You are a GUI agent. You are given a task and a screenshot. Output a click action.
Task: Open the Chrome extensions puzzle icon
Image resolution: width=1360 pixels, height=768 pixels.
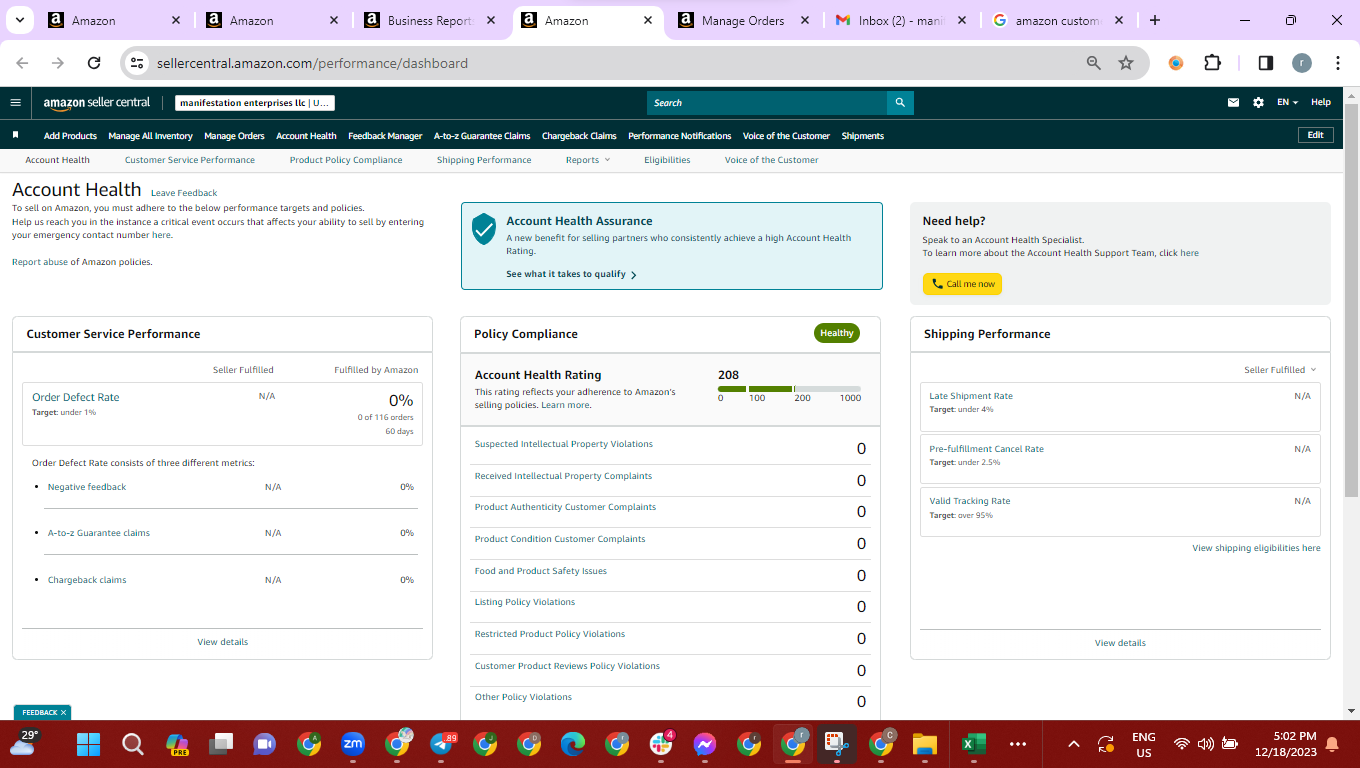(x=1212, y=63)
